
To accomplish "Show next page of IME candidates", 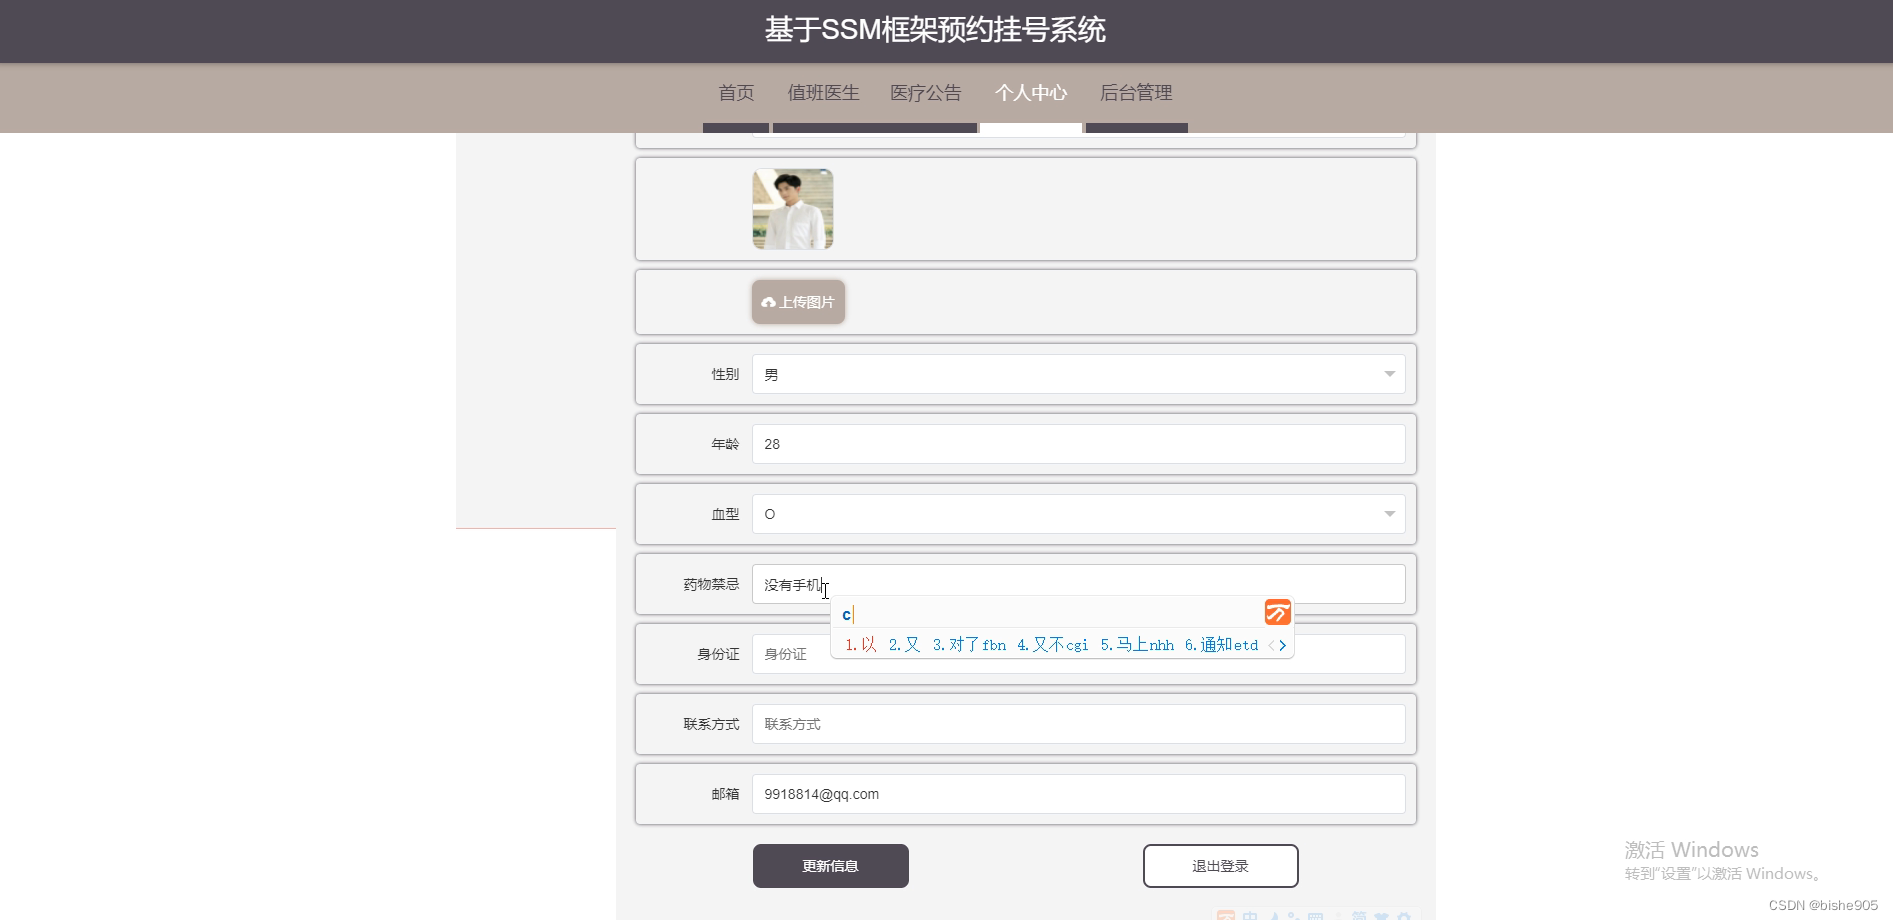I will [x=1284, y=645].
